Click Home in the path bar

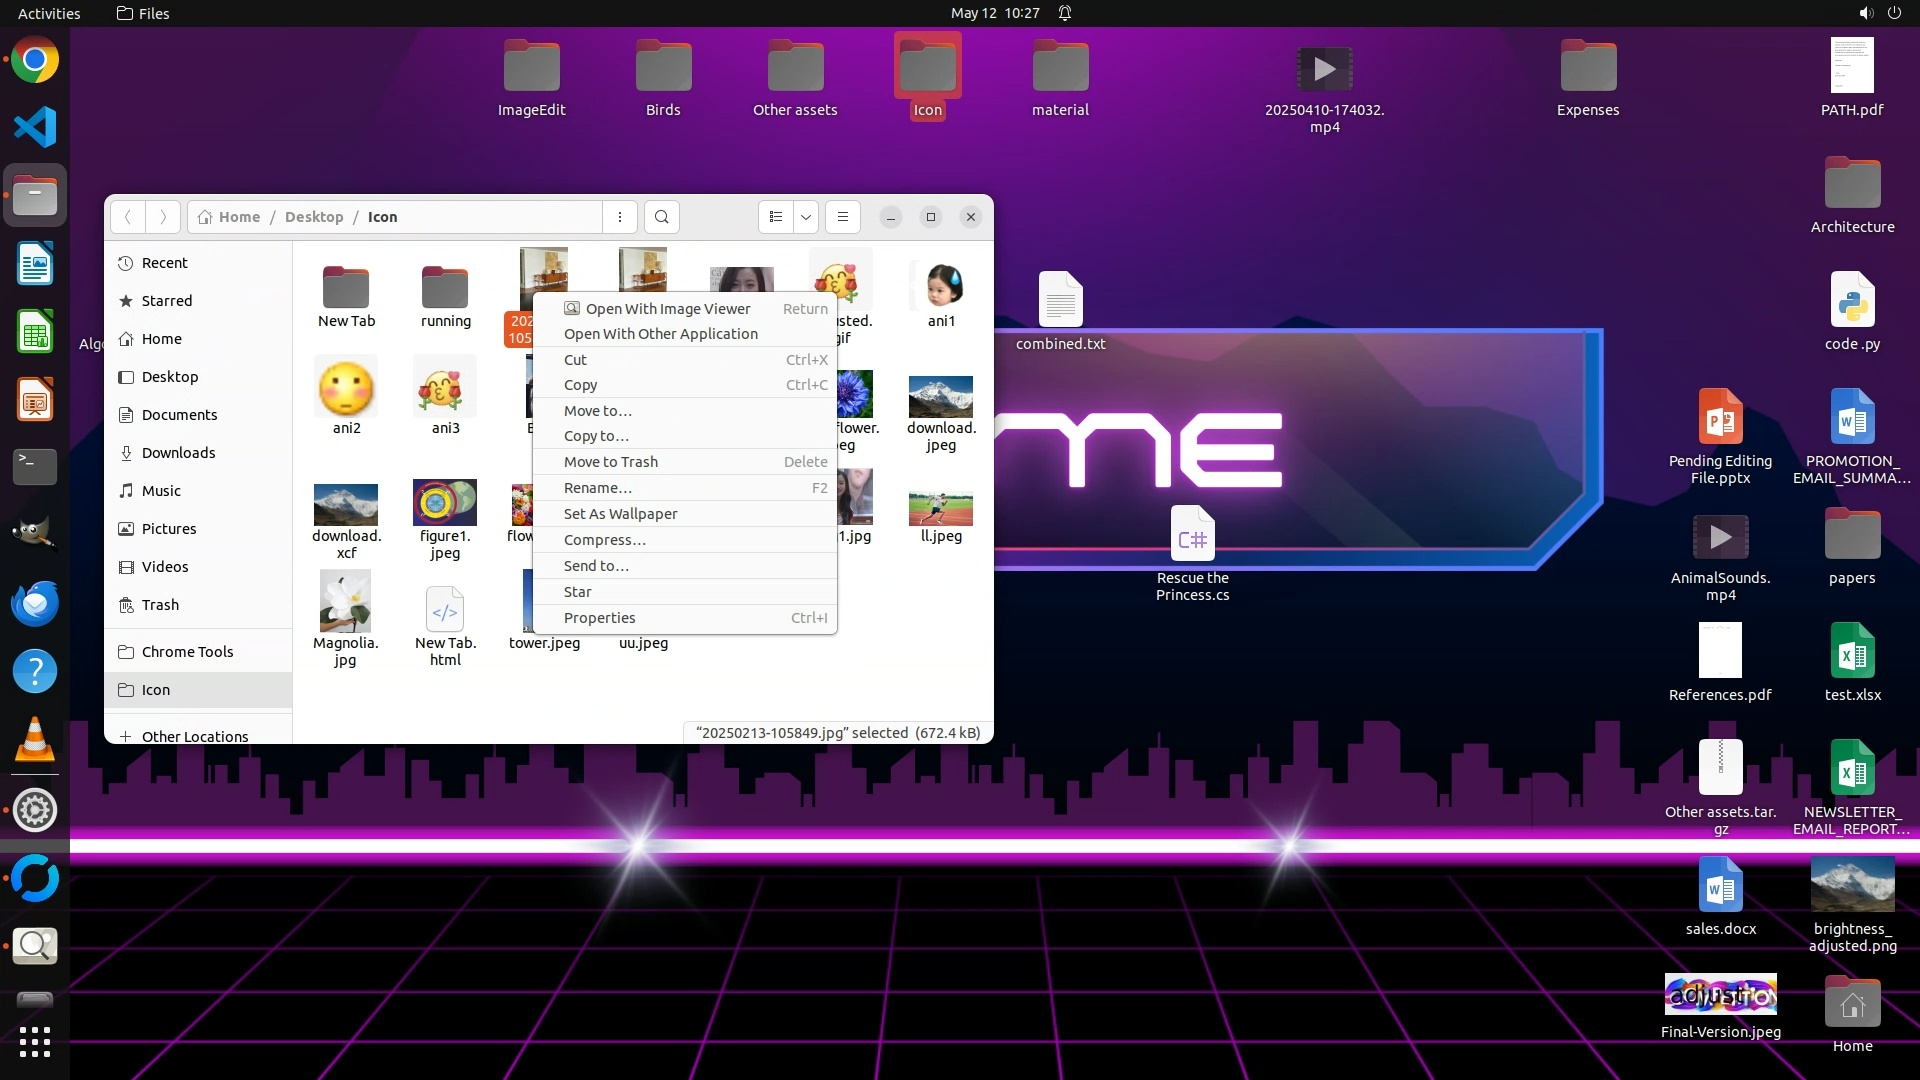tap(239, 217)
